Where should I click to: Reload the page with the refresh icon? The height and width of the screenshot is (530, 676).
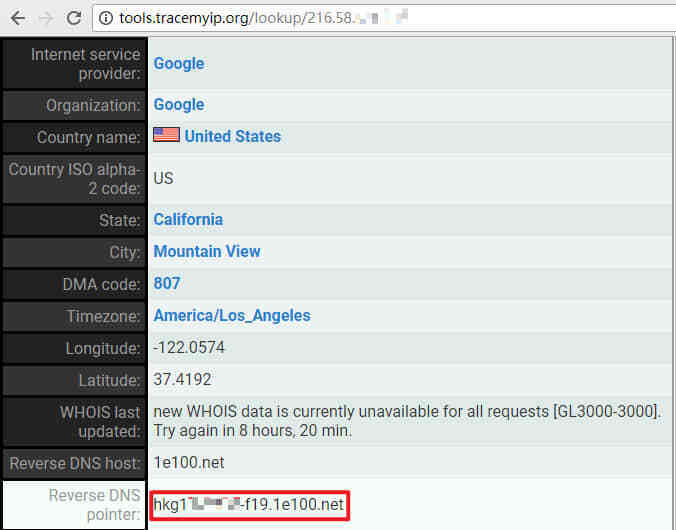point(74,18)
